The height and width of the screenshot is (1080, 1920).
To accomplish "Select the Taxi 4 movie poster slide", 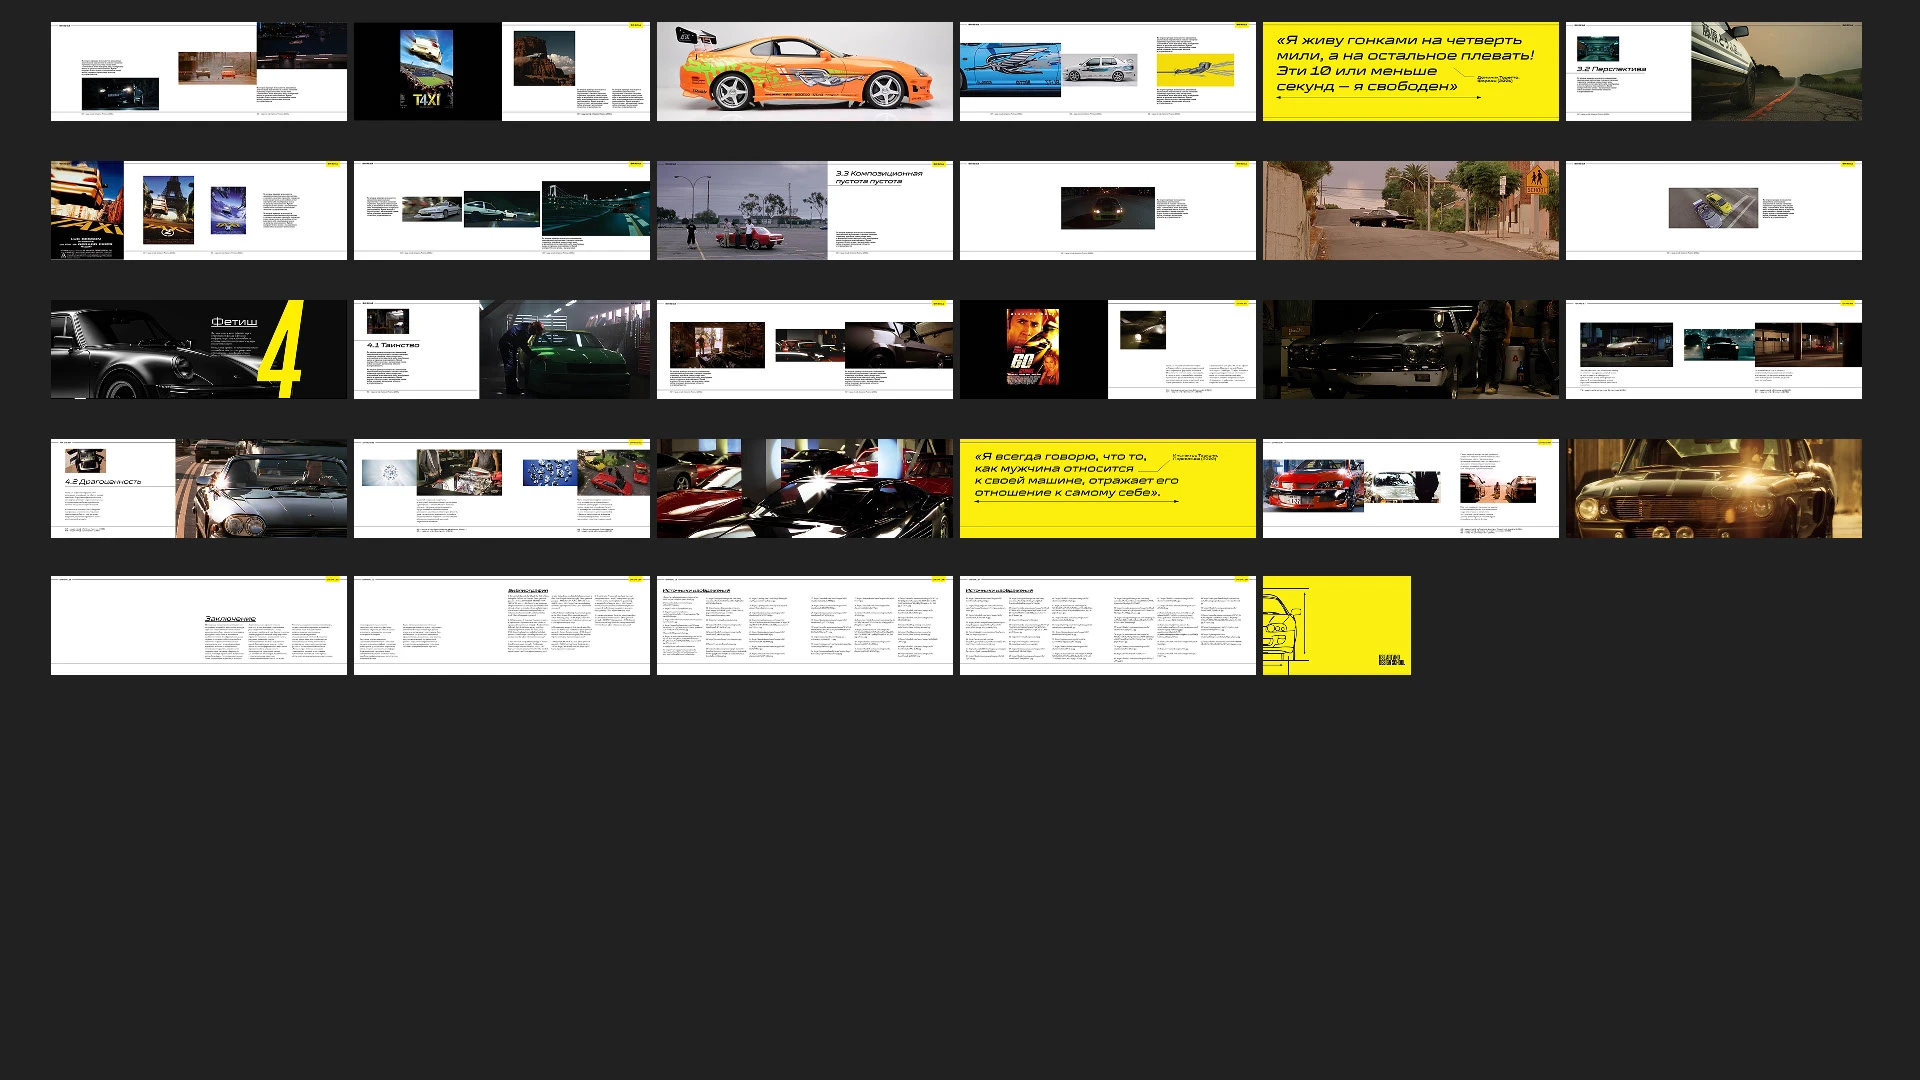I will (501, 71).
